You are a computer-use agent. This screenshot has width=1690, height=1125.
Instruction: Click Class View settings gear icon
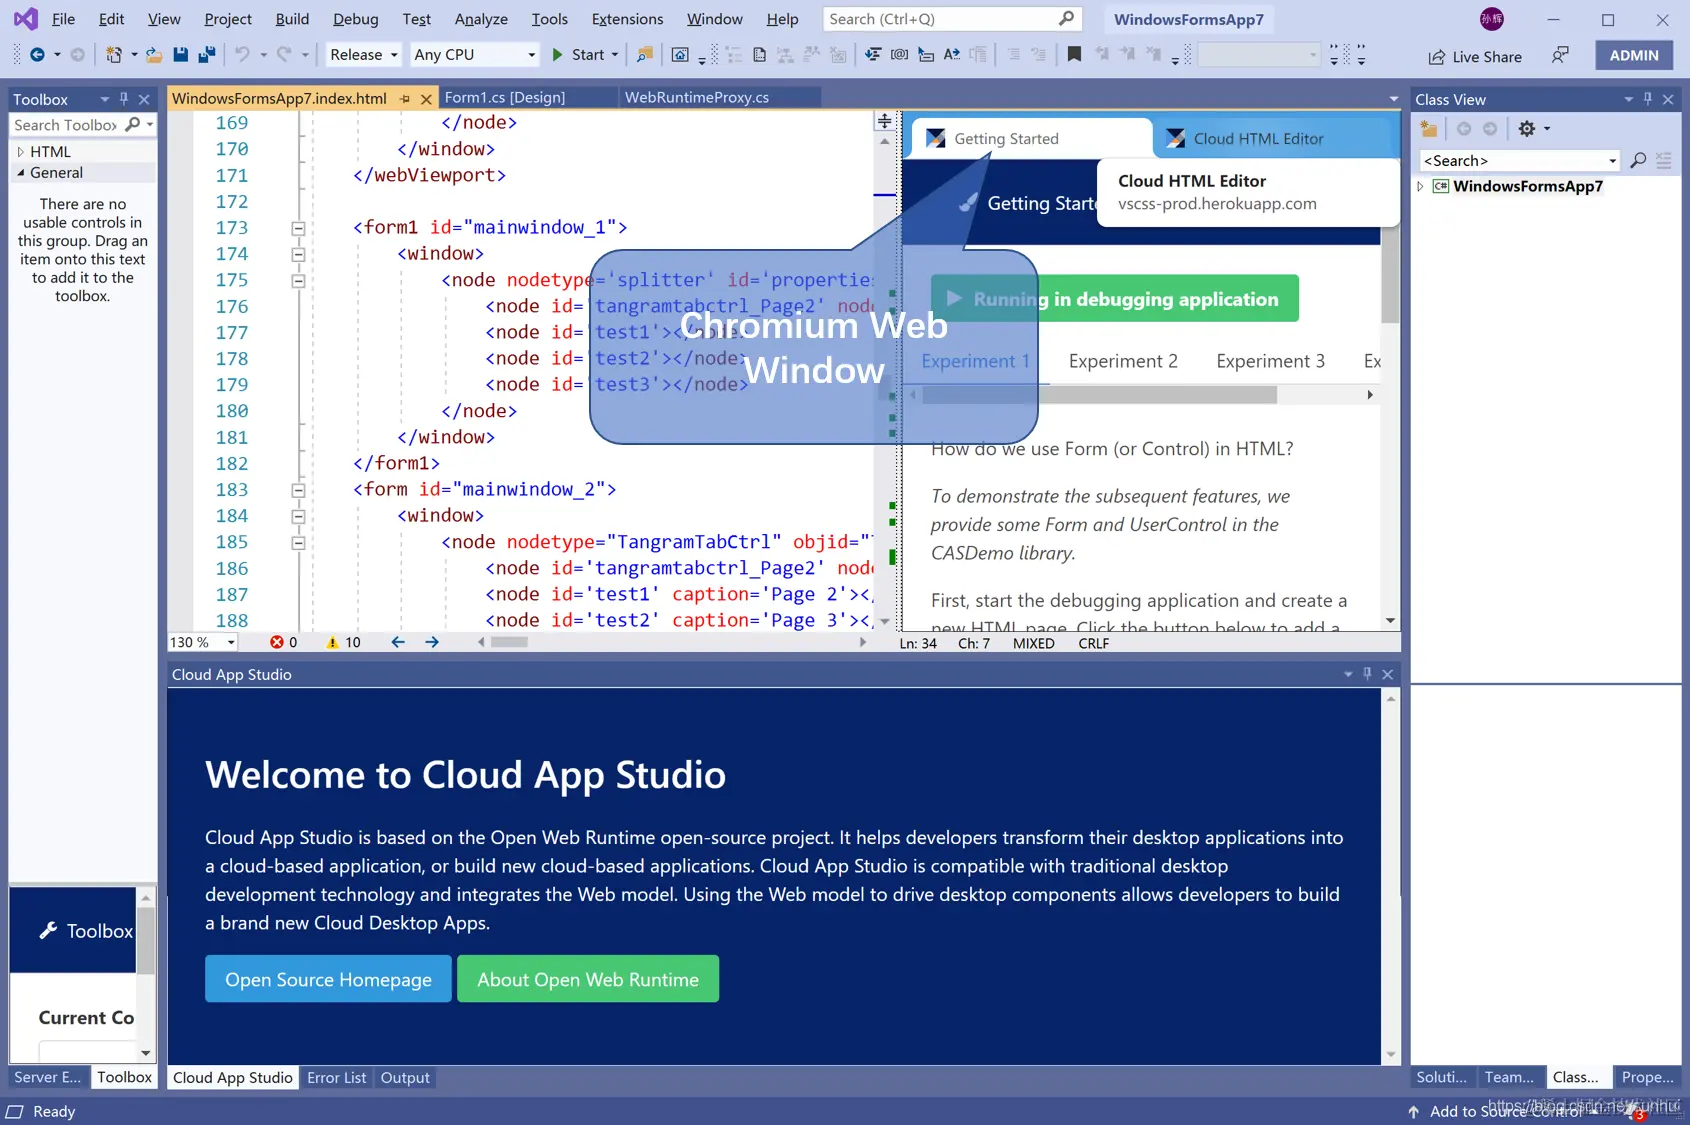[x=1527, y=128]
